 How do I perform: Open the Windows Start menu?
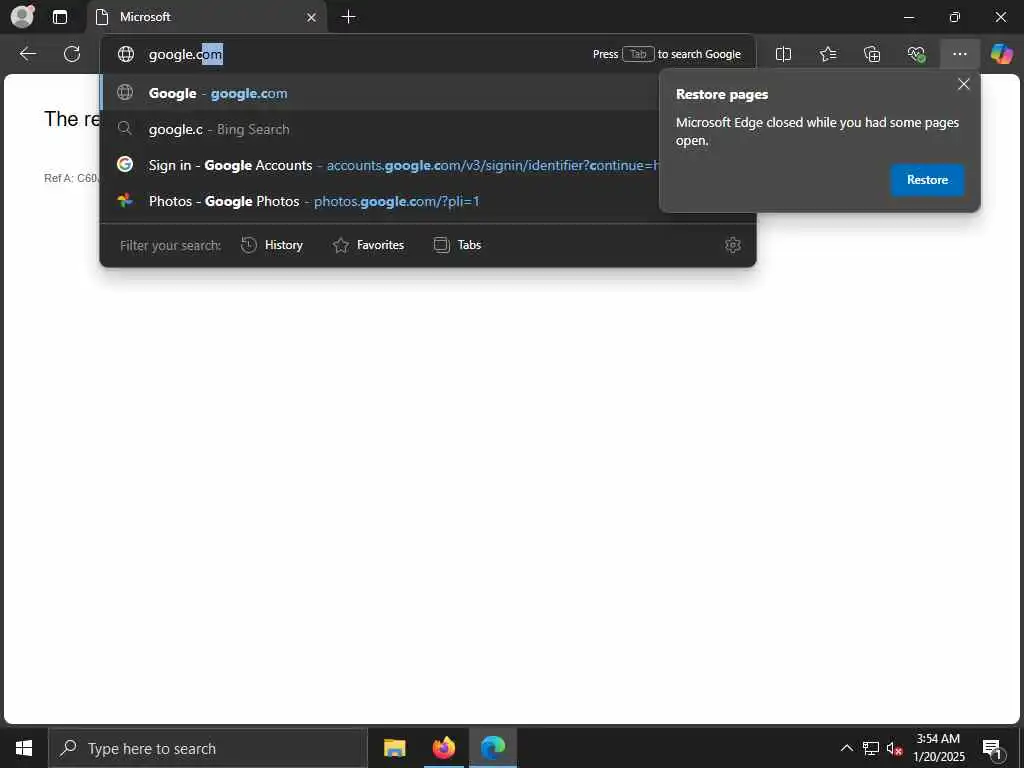pos(24,748)
